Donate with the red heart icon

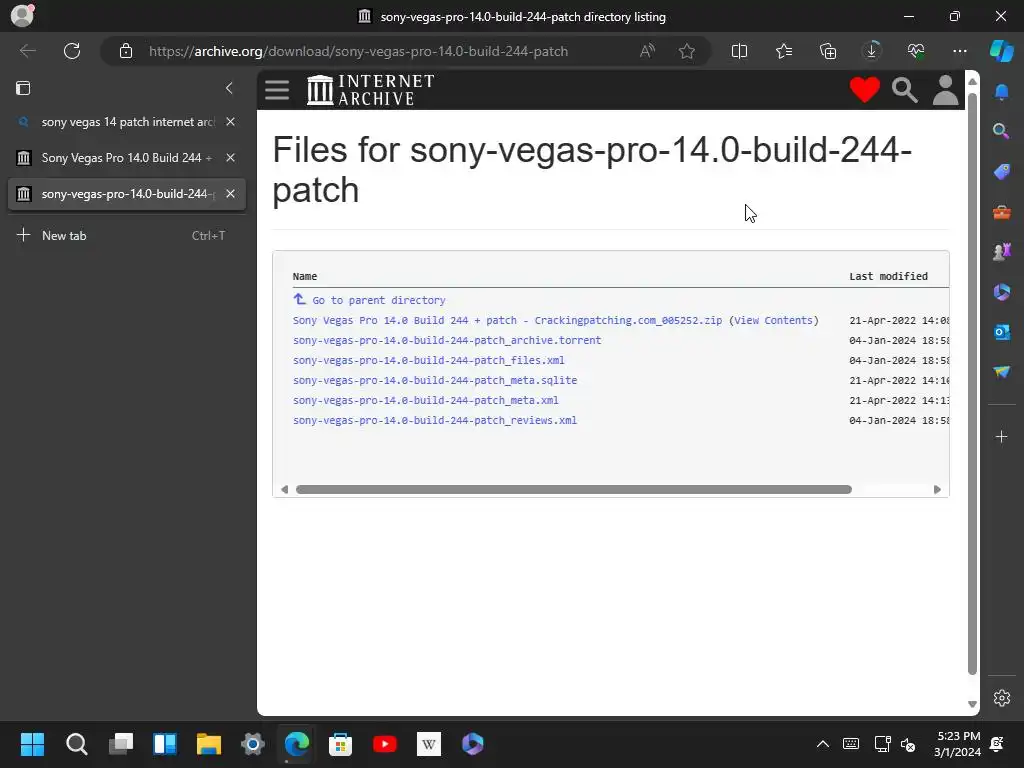point(865,89)
